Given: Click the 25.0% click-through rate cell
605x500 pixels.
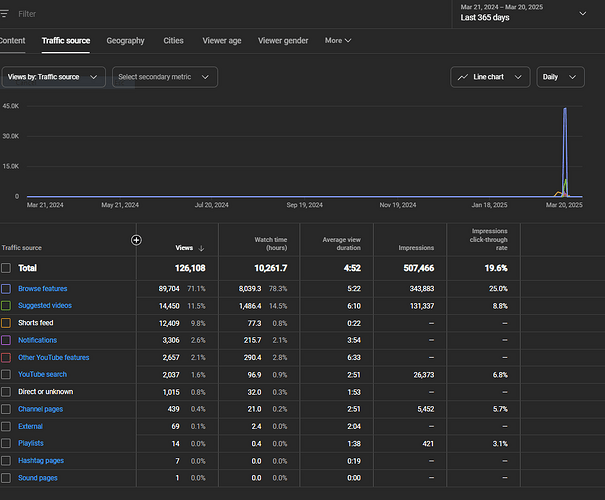Looking at the screenshot, I should coord(498,289).
